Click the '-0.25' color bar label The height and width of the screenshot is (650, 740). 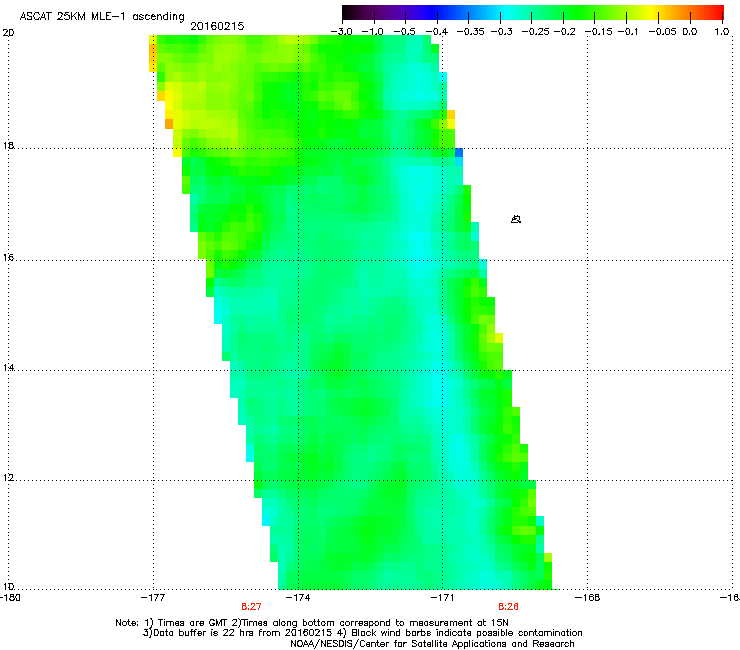pos(536,32)
